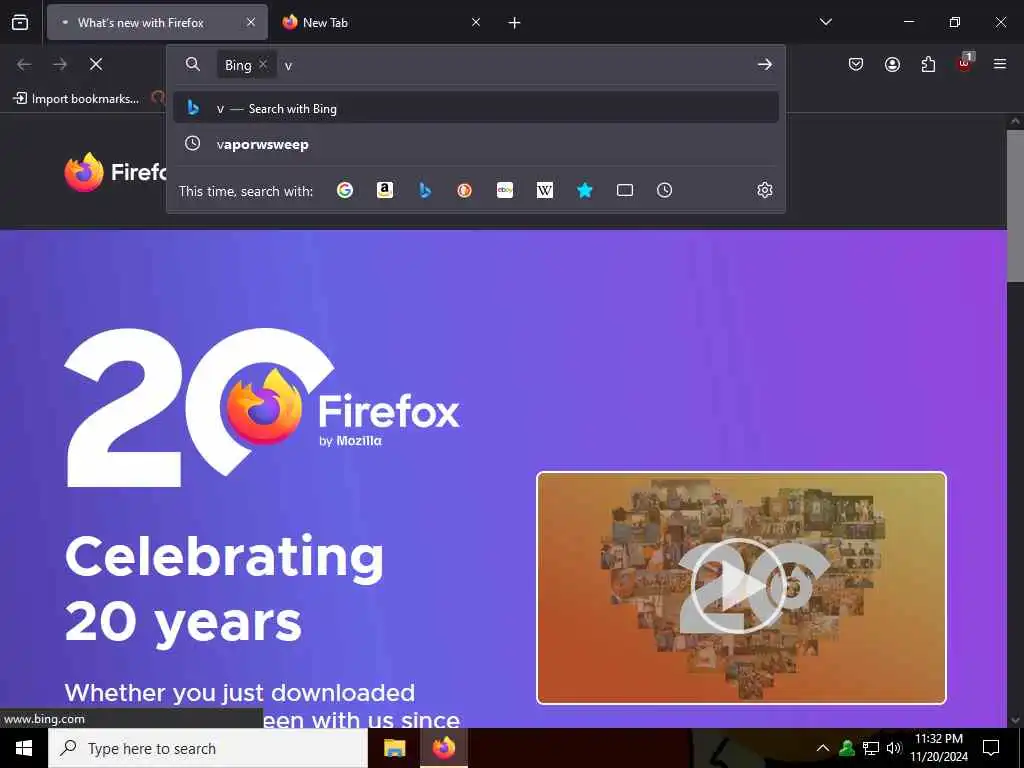Click scrollbar down arrow
The image size is (1024, 768).
pos(1015,720)
